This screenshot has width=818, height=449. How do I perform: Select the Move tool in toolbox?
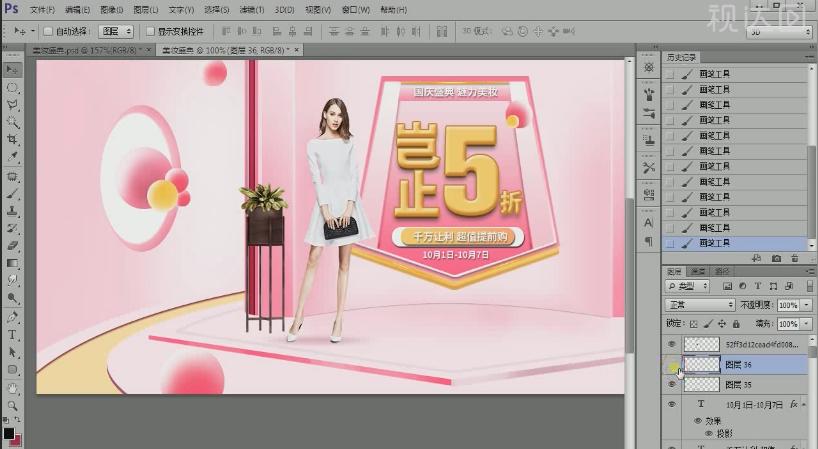(12, 70)
